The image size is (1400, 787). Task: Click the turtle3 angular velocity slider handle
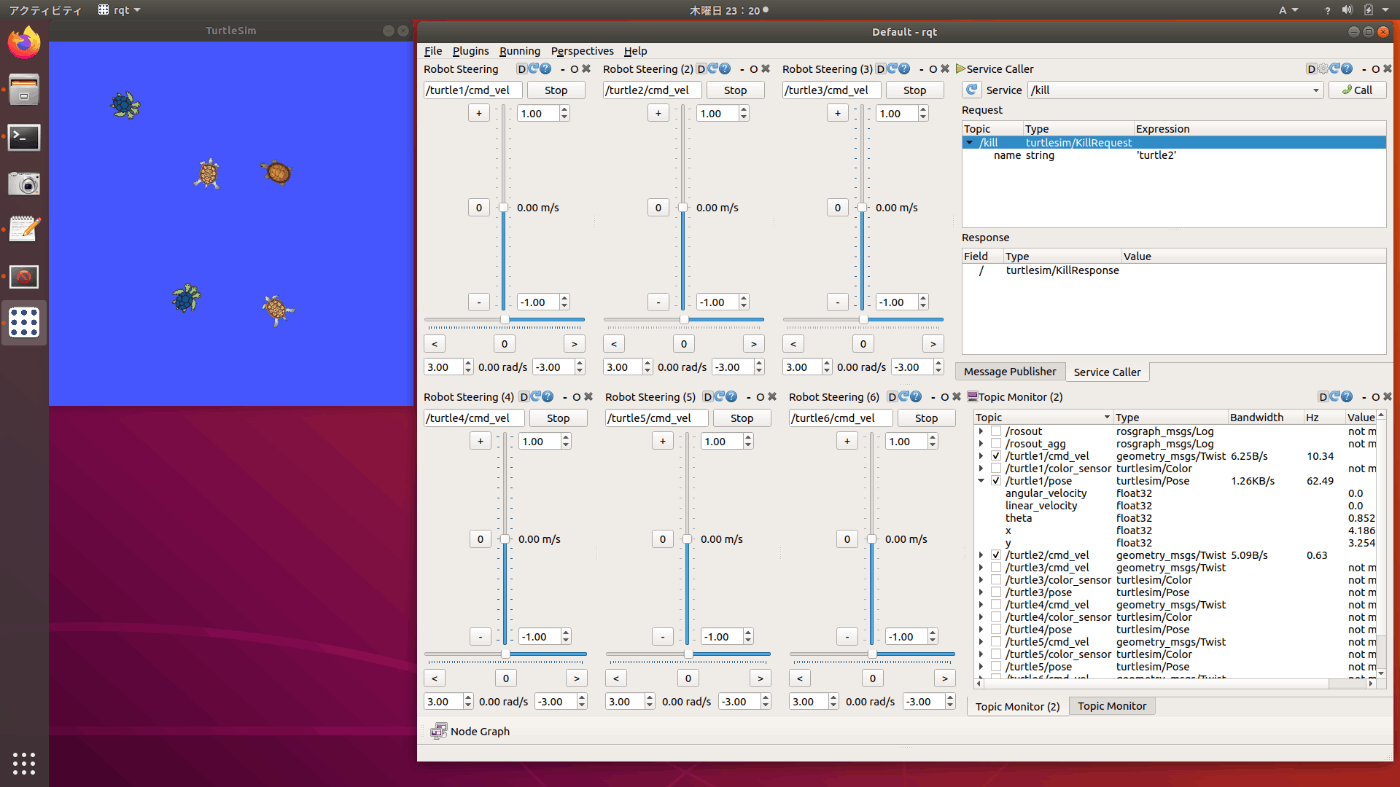(863, 320)
